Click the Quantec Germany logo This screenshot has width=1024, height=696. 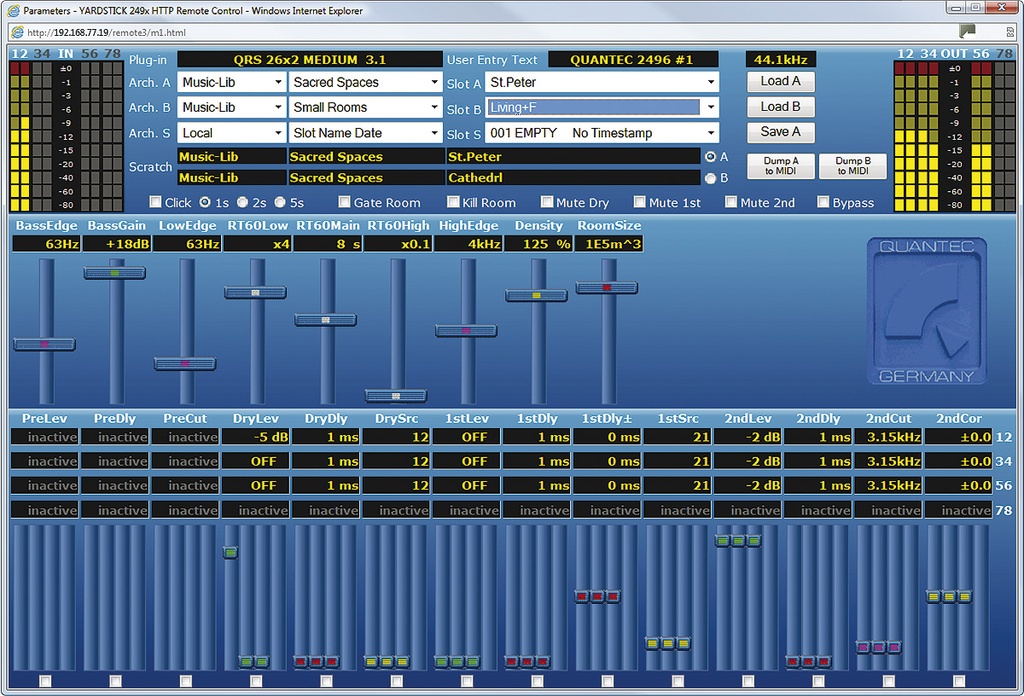click(x=927, y=311)
